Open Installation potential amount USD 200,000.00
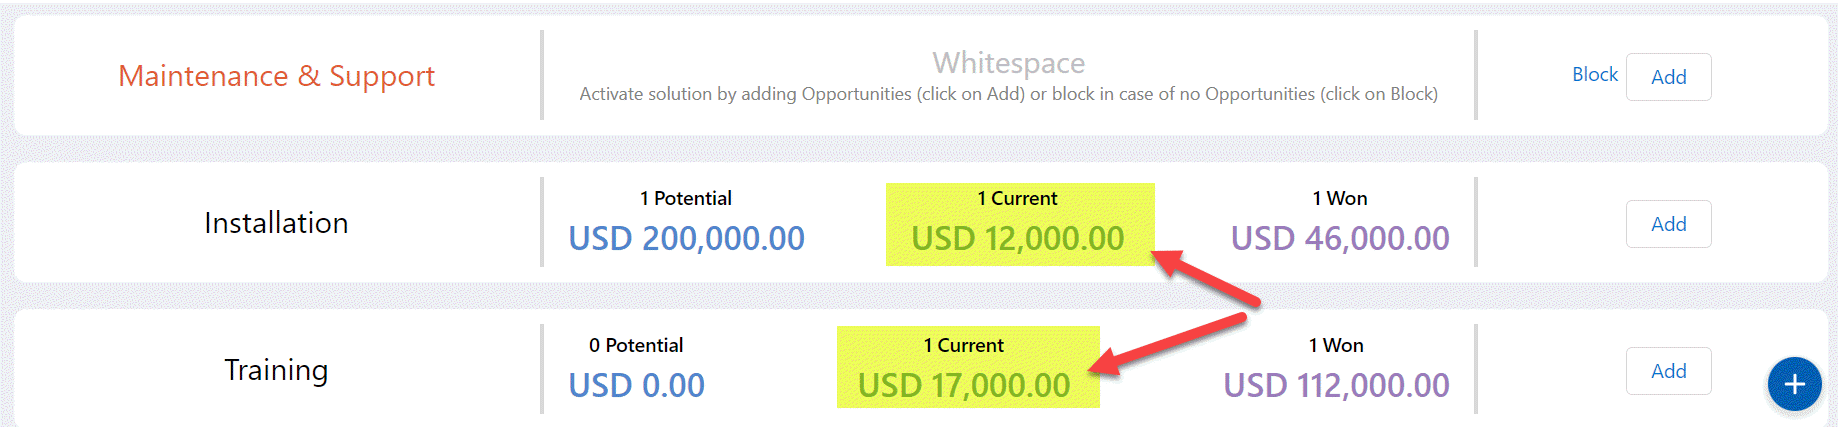The height and width of the screenshot is (427, 1838). 686,239
